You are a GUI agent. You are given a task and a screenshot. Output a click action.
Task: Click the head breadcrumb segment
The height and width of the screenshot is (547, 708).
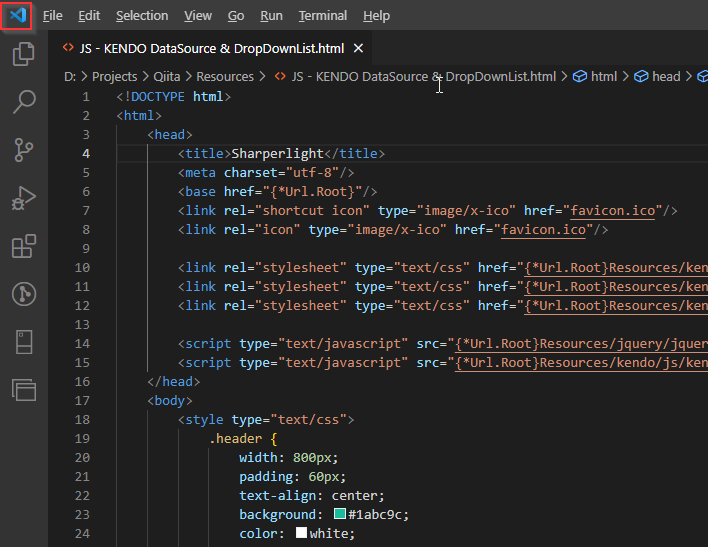[x=666, y=77]
